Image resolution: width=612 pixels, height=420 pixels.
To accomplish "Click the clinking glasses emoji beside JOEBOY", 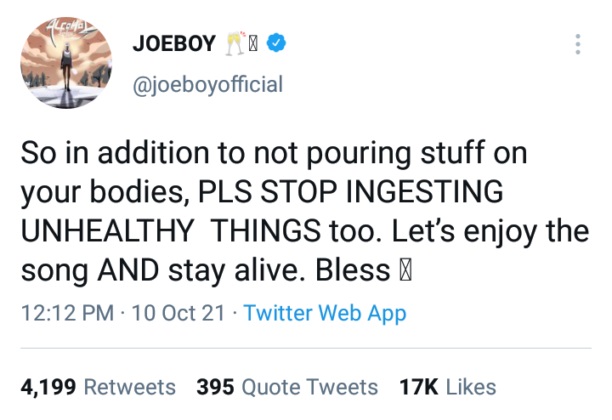I will 240,43.
